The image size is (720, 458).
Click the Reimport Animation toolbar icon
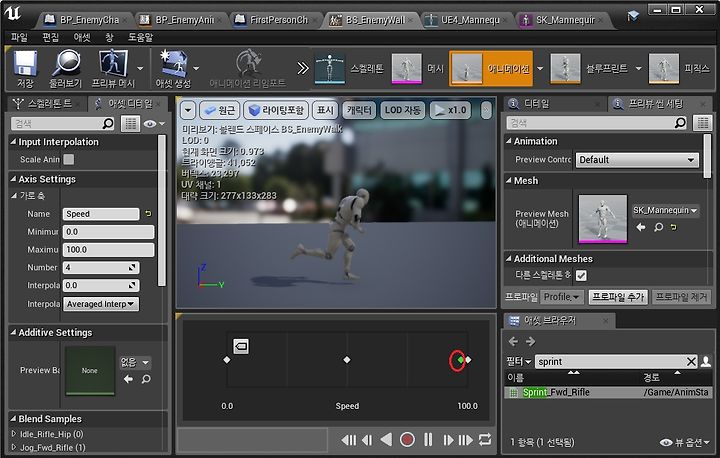248,69
